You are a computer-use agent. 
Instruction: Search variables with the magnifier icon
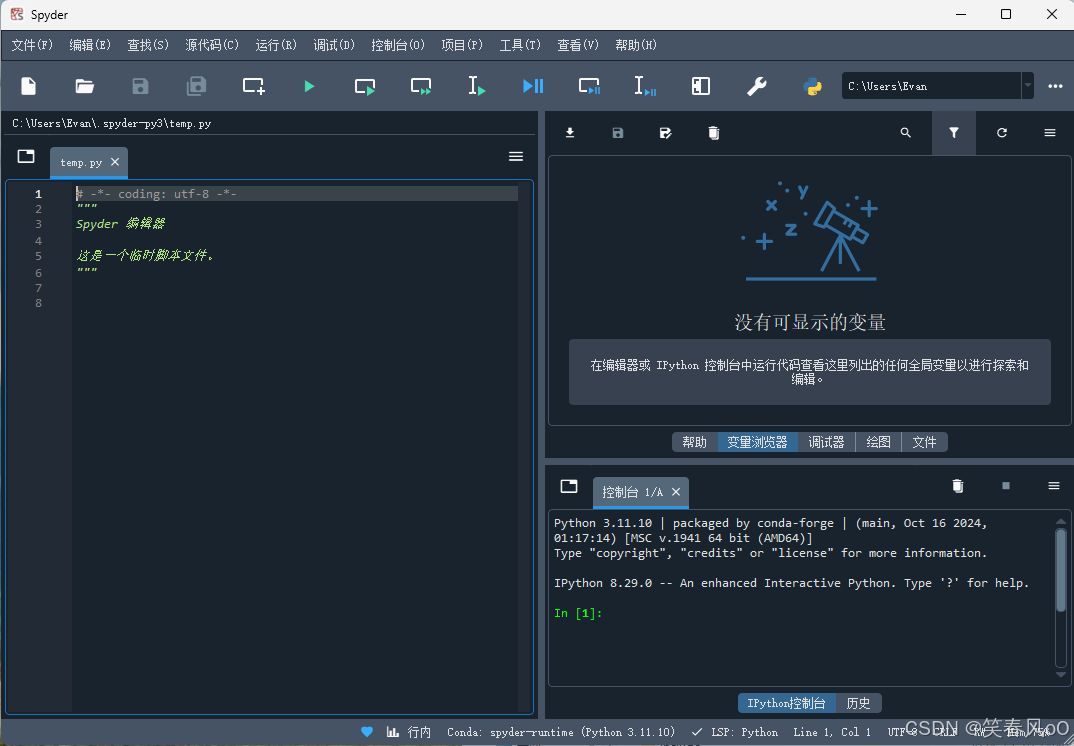coord(906,133)
